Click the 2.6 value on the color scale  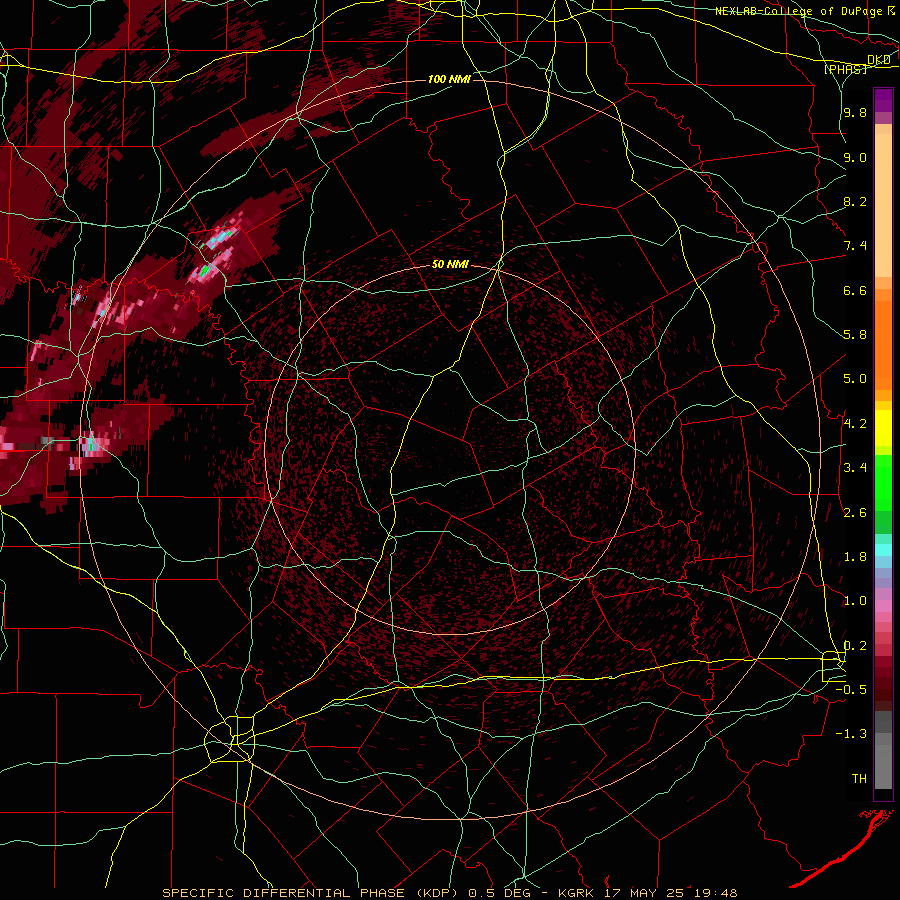tap(855, 513)
